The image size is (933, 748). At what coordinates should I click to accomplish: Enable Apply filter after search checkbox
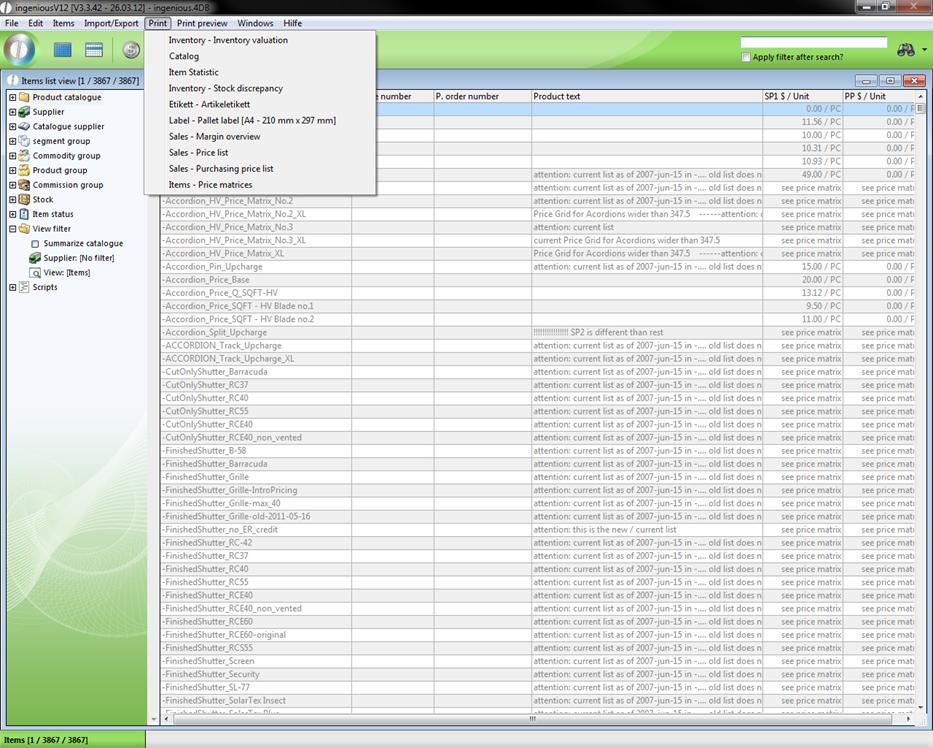coord(746,58)
